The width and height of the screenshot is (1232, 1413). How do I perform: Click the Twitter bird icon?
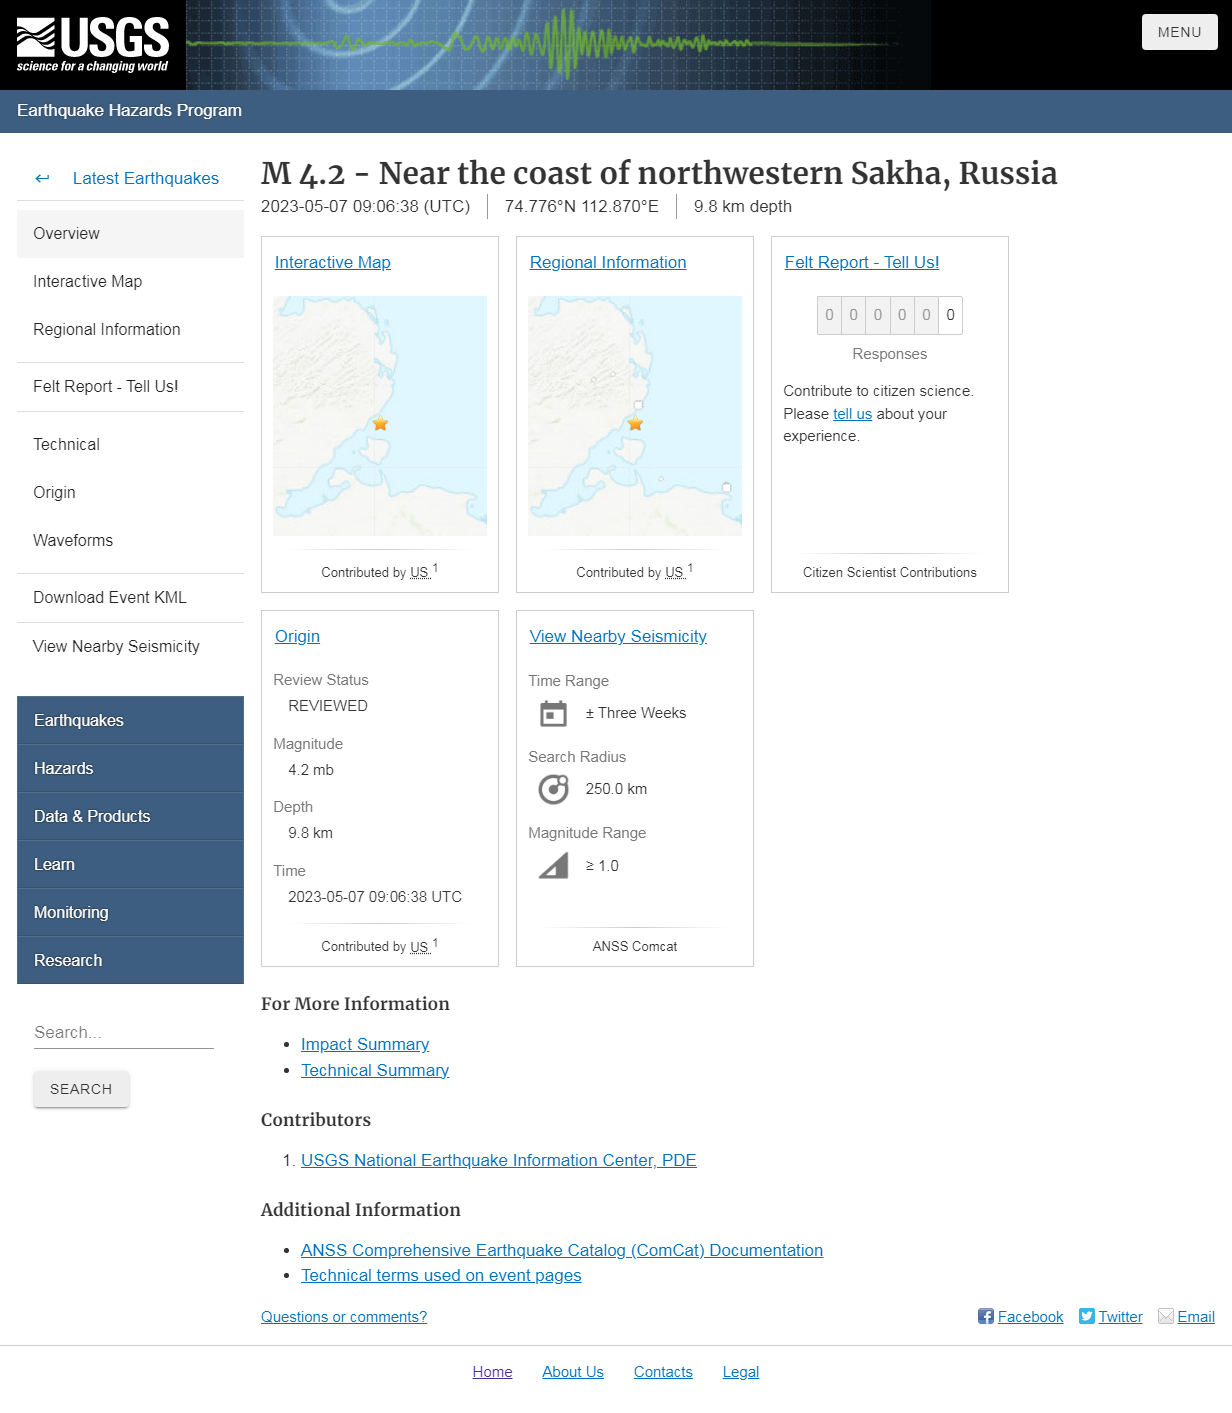[x=1087, y=1316]
